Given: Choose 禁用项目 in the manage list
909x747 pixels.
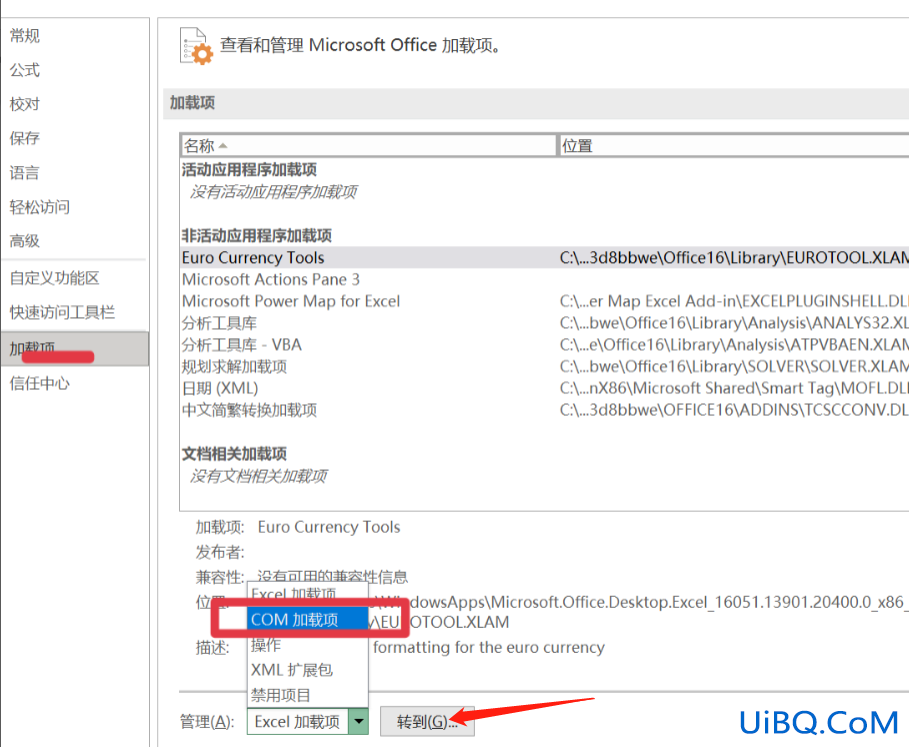Looking at the screenshot, I should pos(308,695).
